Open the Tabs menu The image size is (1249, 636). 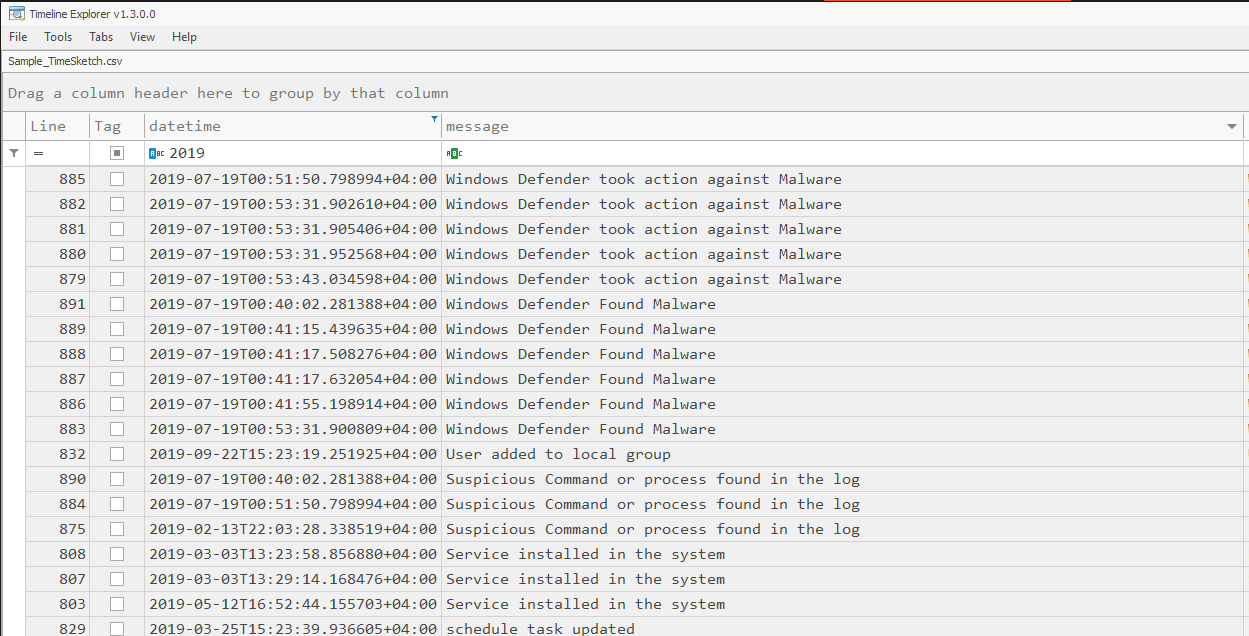tap(101, 37)
